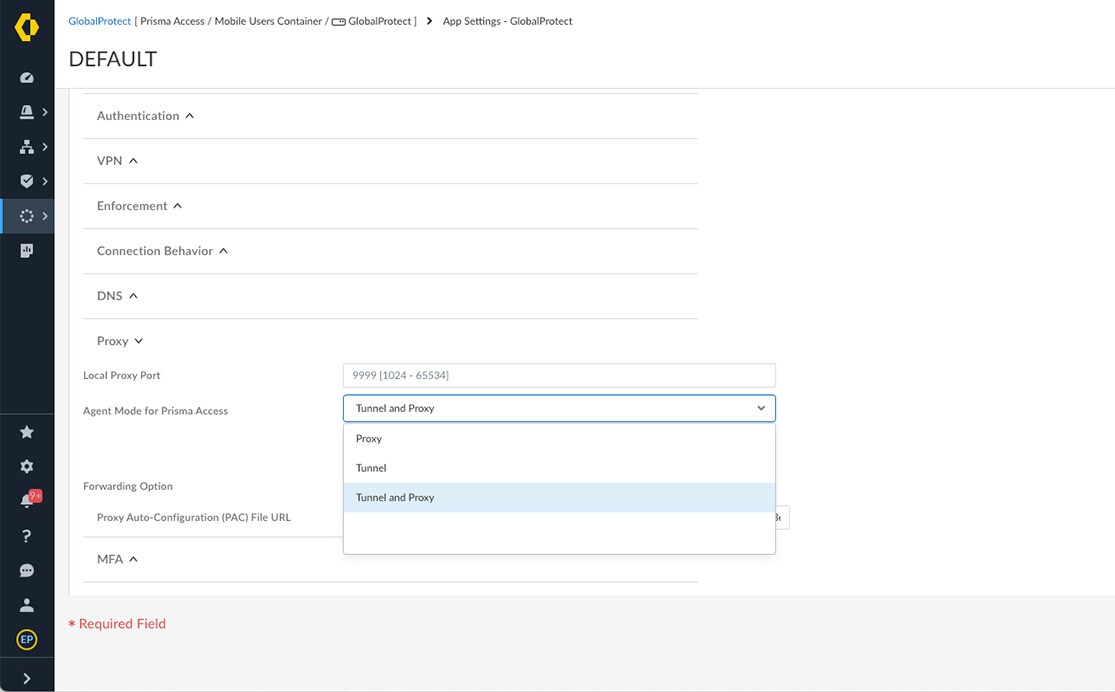This screenshot has height=692, width=1115.
Task: Open the GlobalProtect breadcrumb link
Action: 99,20
